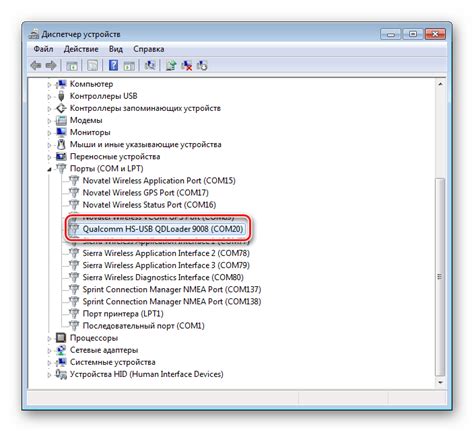Click the Back arrow toolbar icon

36,65
